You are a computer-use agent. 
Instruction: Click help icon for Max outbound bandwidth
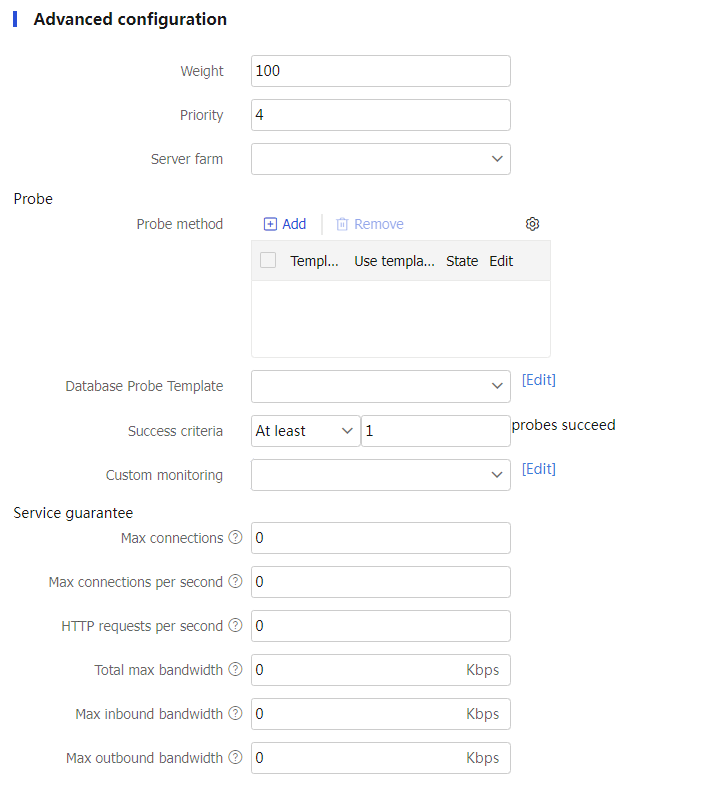(235, 758)
